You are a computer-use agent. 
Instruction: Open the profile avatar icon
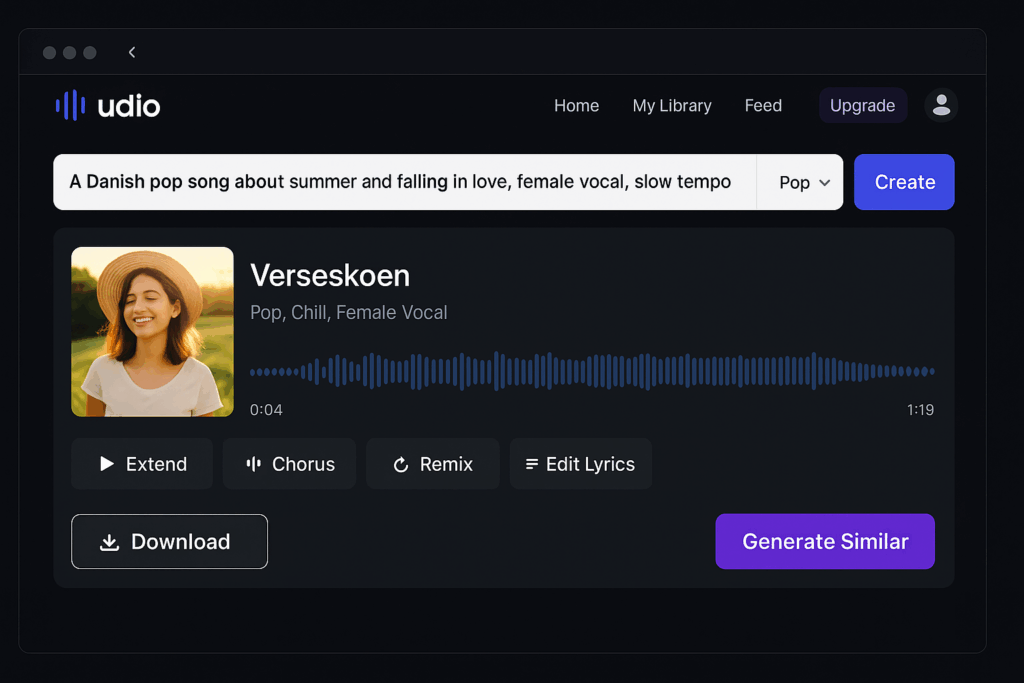pos(940,105)
